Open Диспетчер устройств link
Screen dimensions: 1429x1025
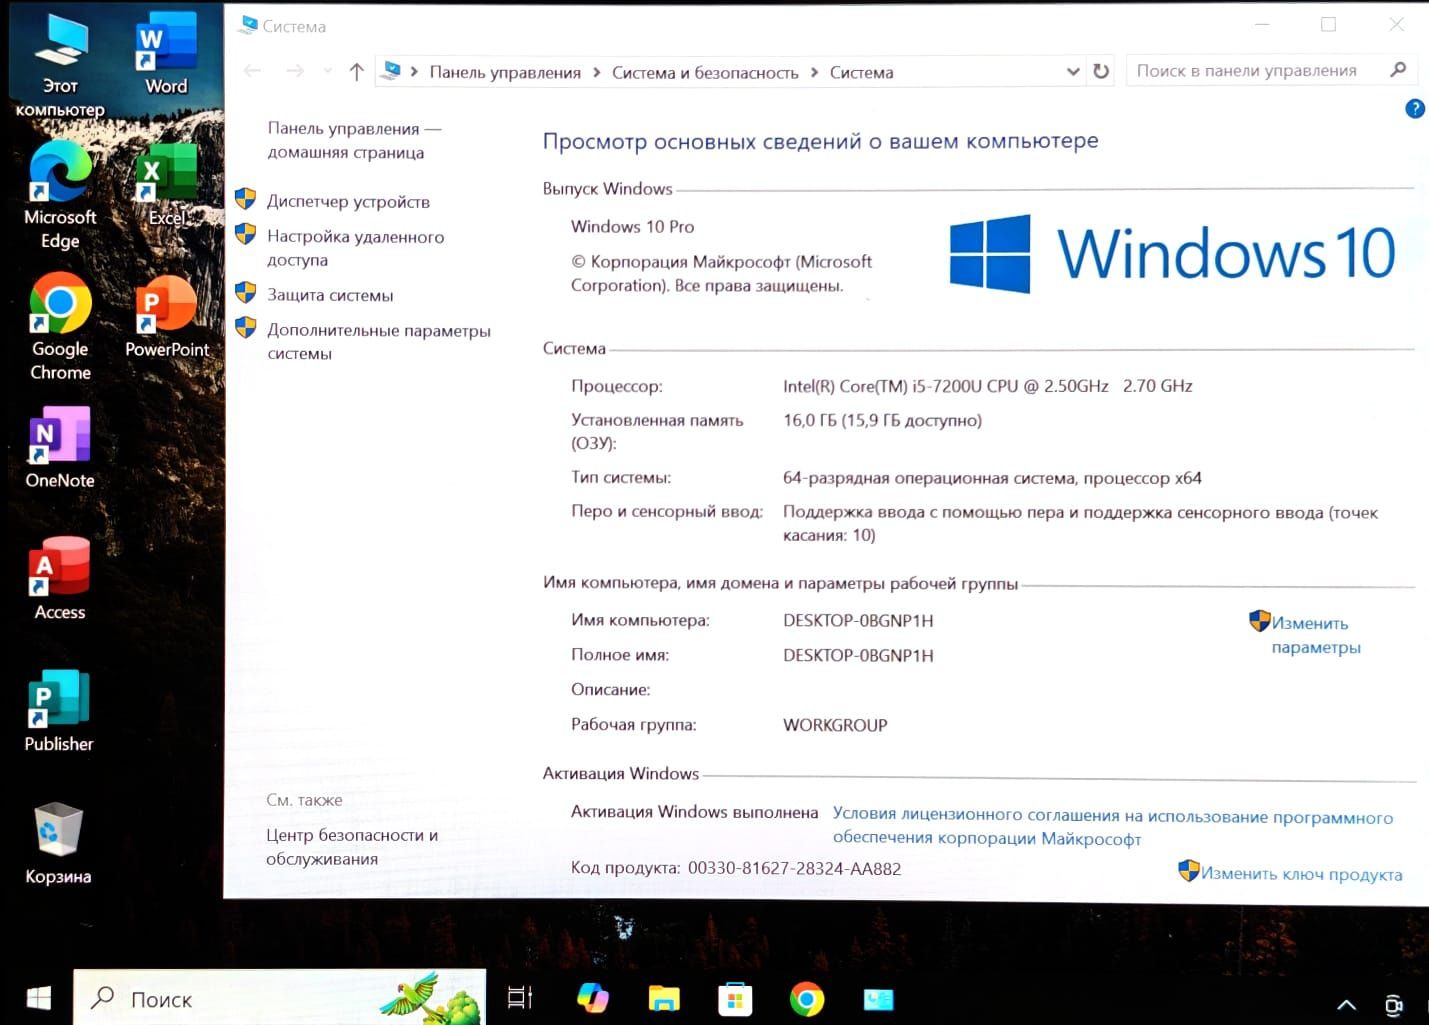coord(348,201)
